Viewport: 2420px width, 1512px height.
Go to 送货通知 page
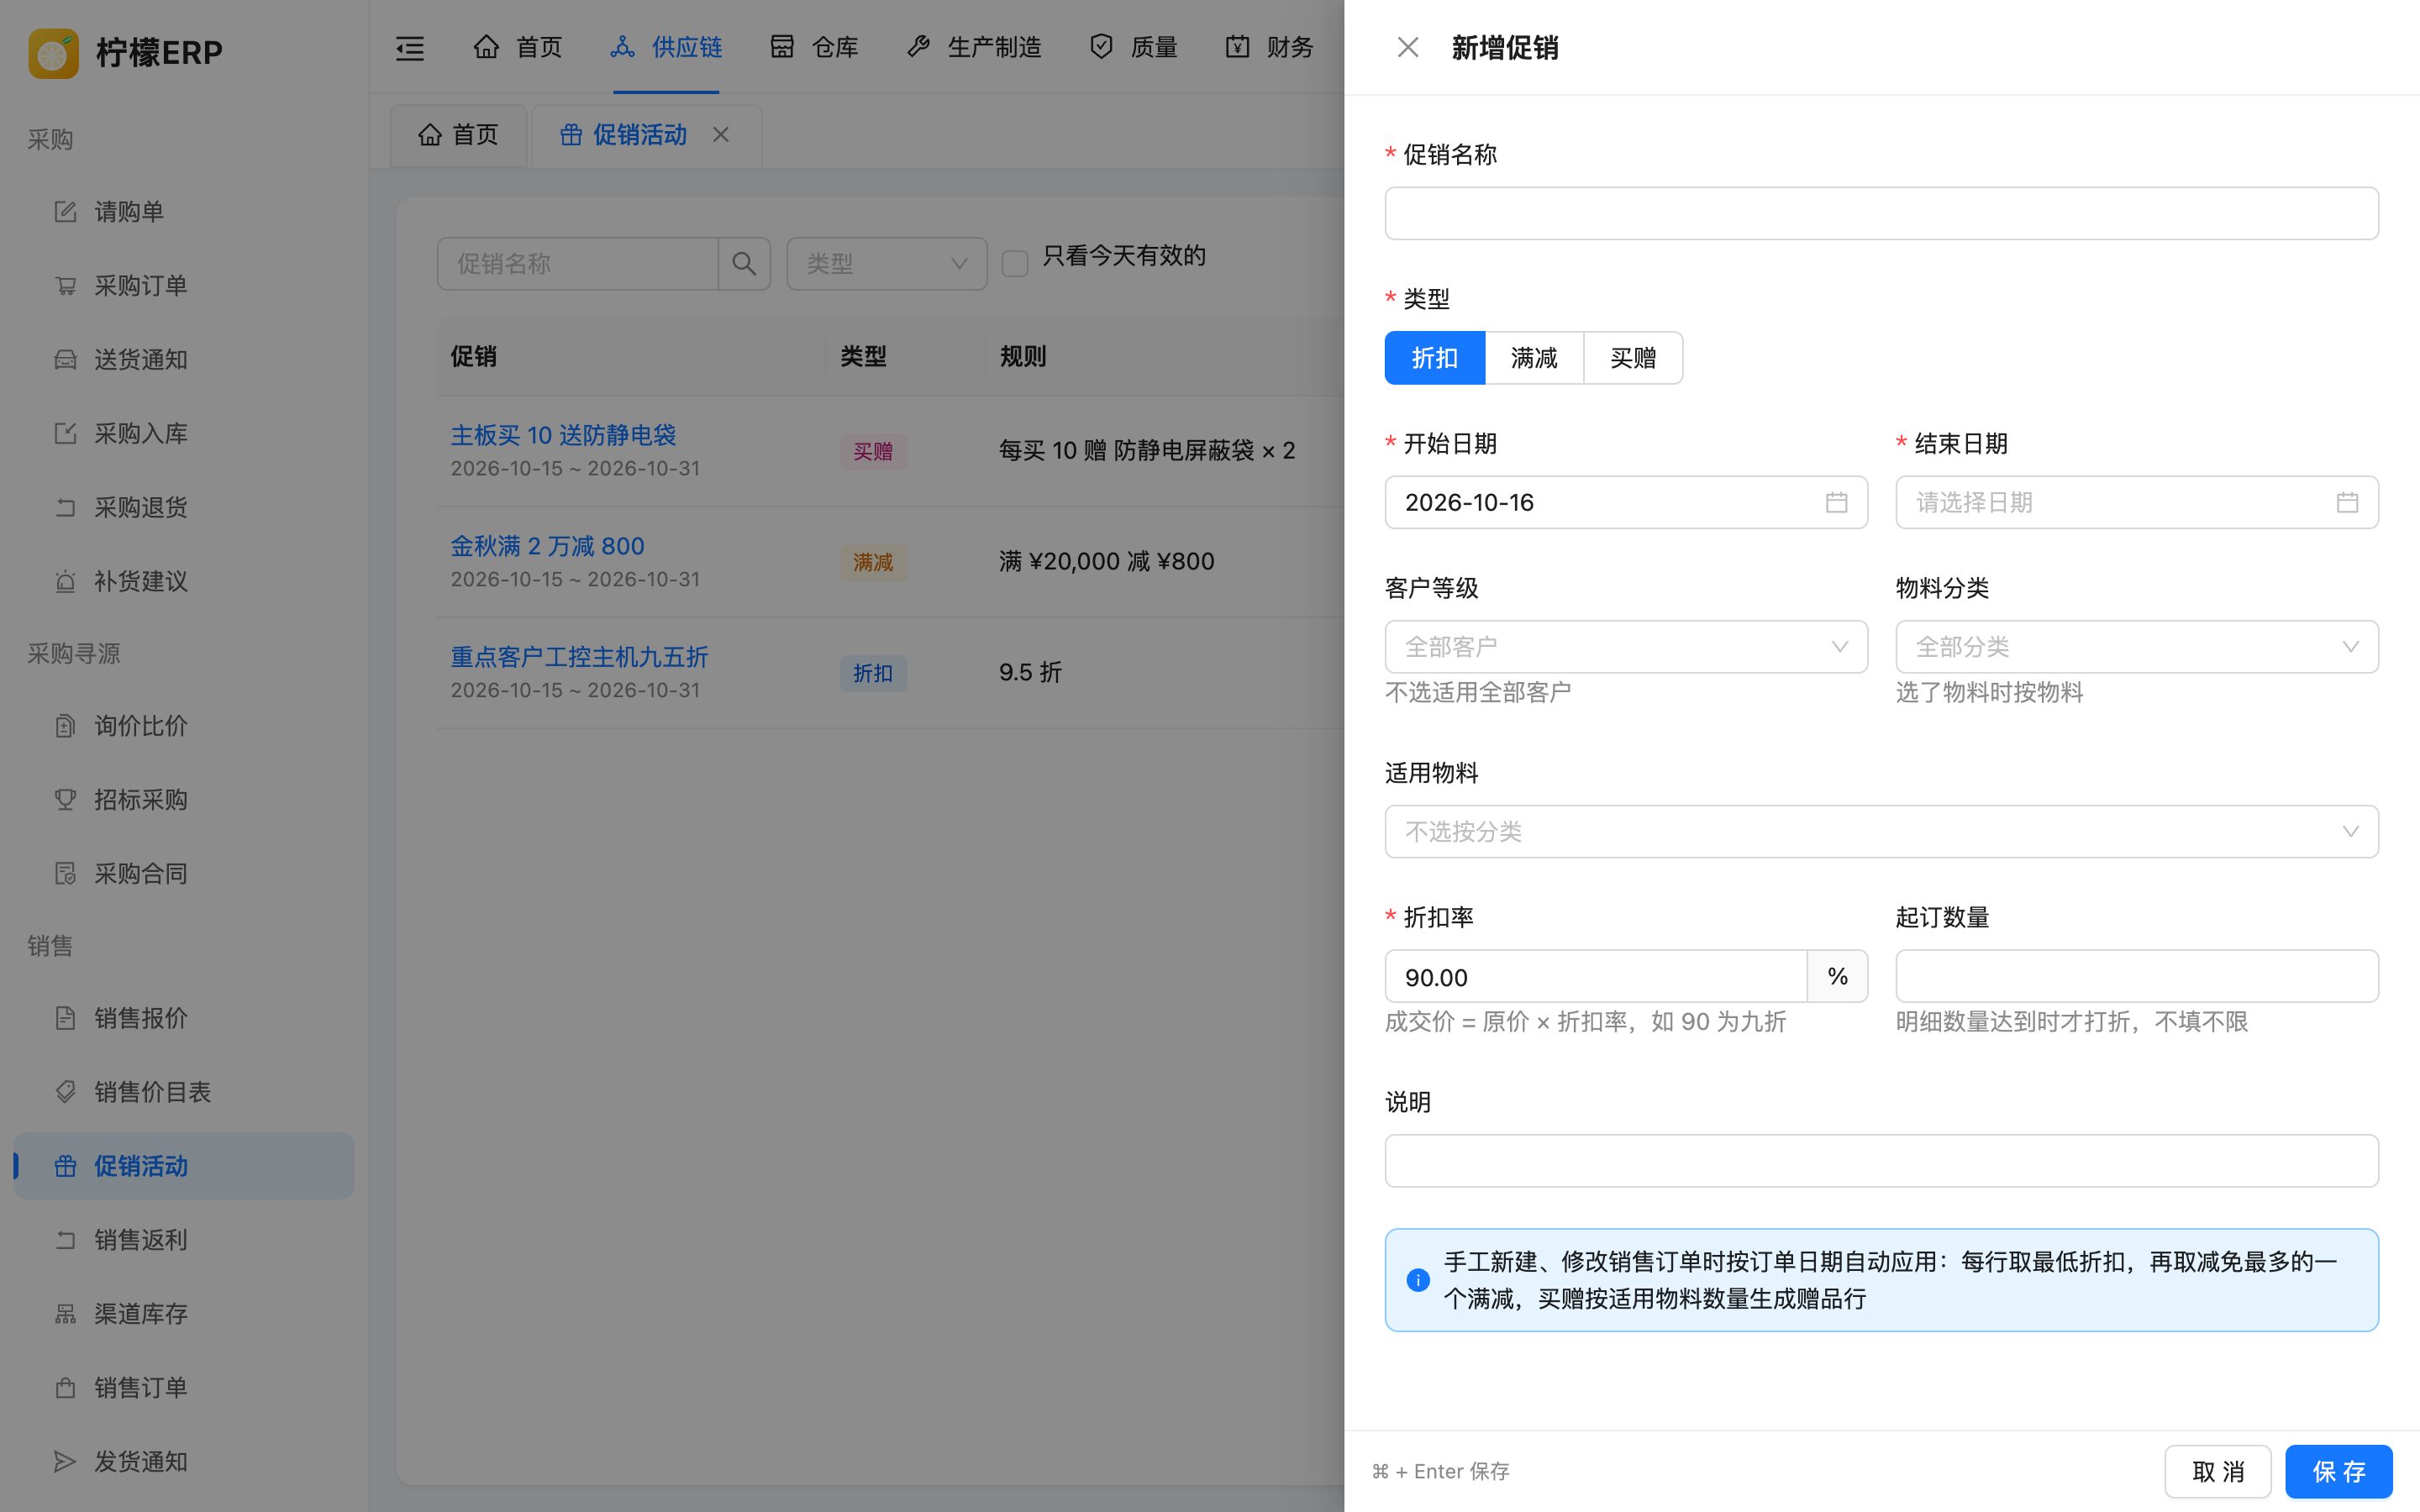point(184,360)
